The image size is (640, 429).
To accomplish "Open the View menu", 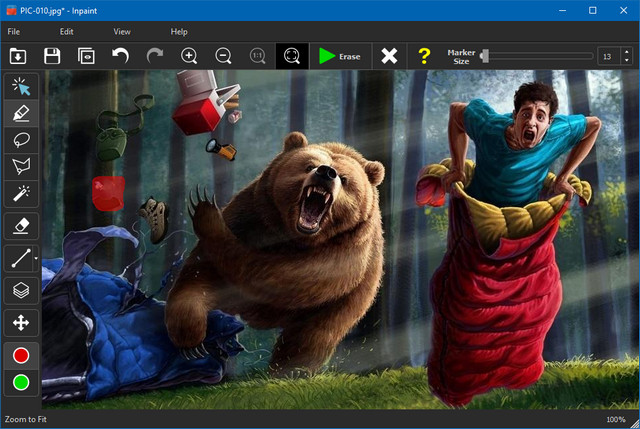I will (122, 32).
